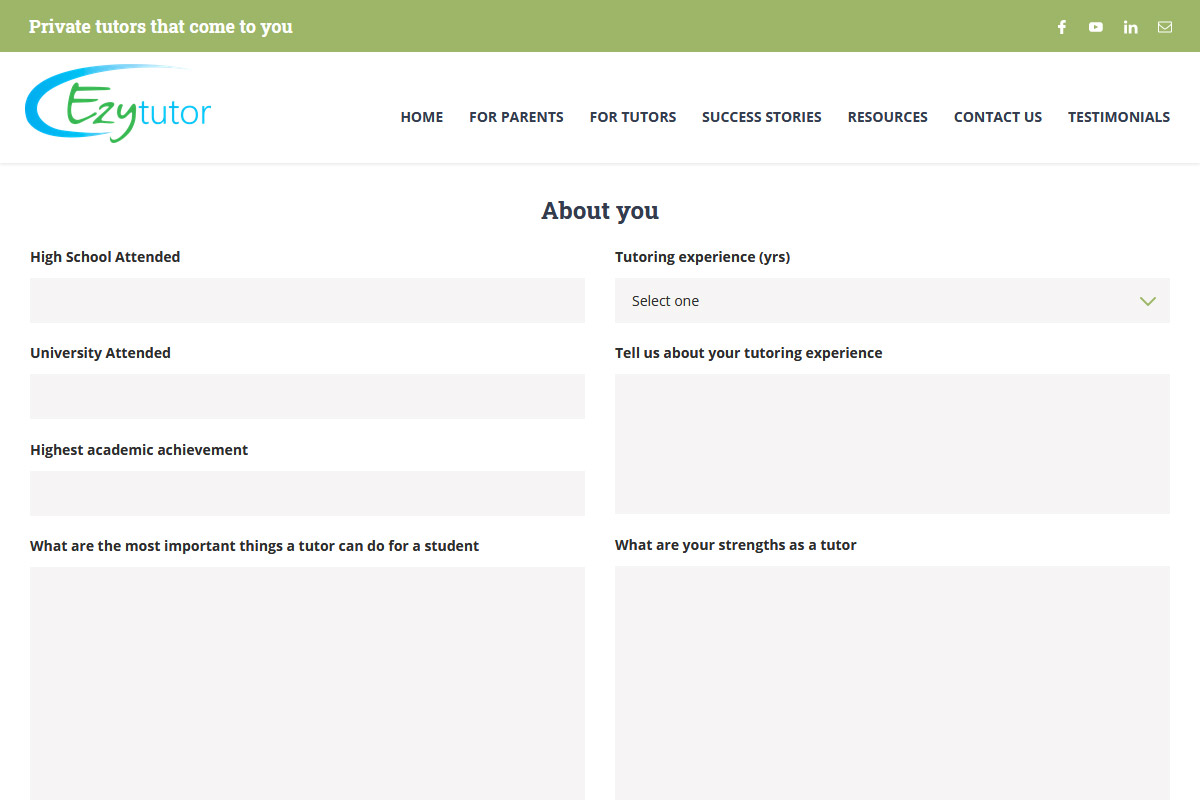Select the Highest academic achievement field

[307, 494]
